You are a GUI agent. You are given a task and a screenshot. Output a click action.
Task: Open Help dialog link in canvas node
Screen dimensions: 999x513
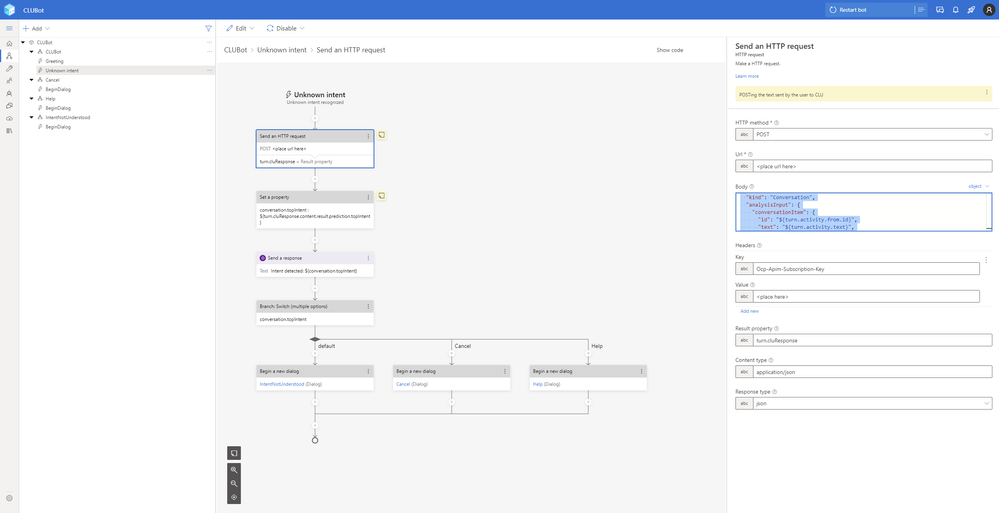click(x=538, y=384)
